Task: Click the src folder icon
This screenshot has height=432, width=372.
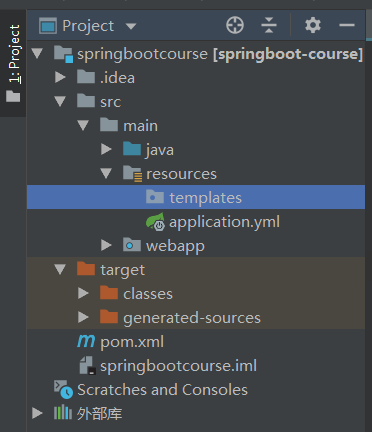Action: point(86,101)
